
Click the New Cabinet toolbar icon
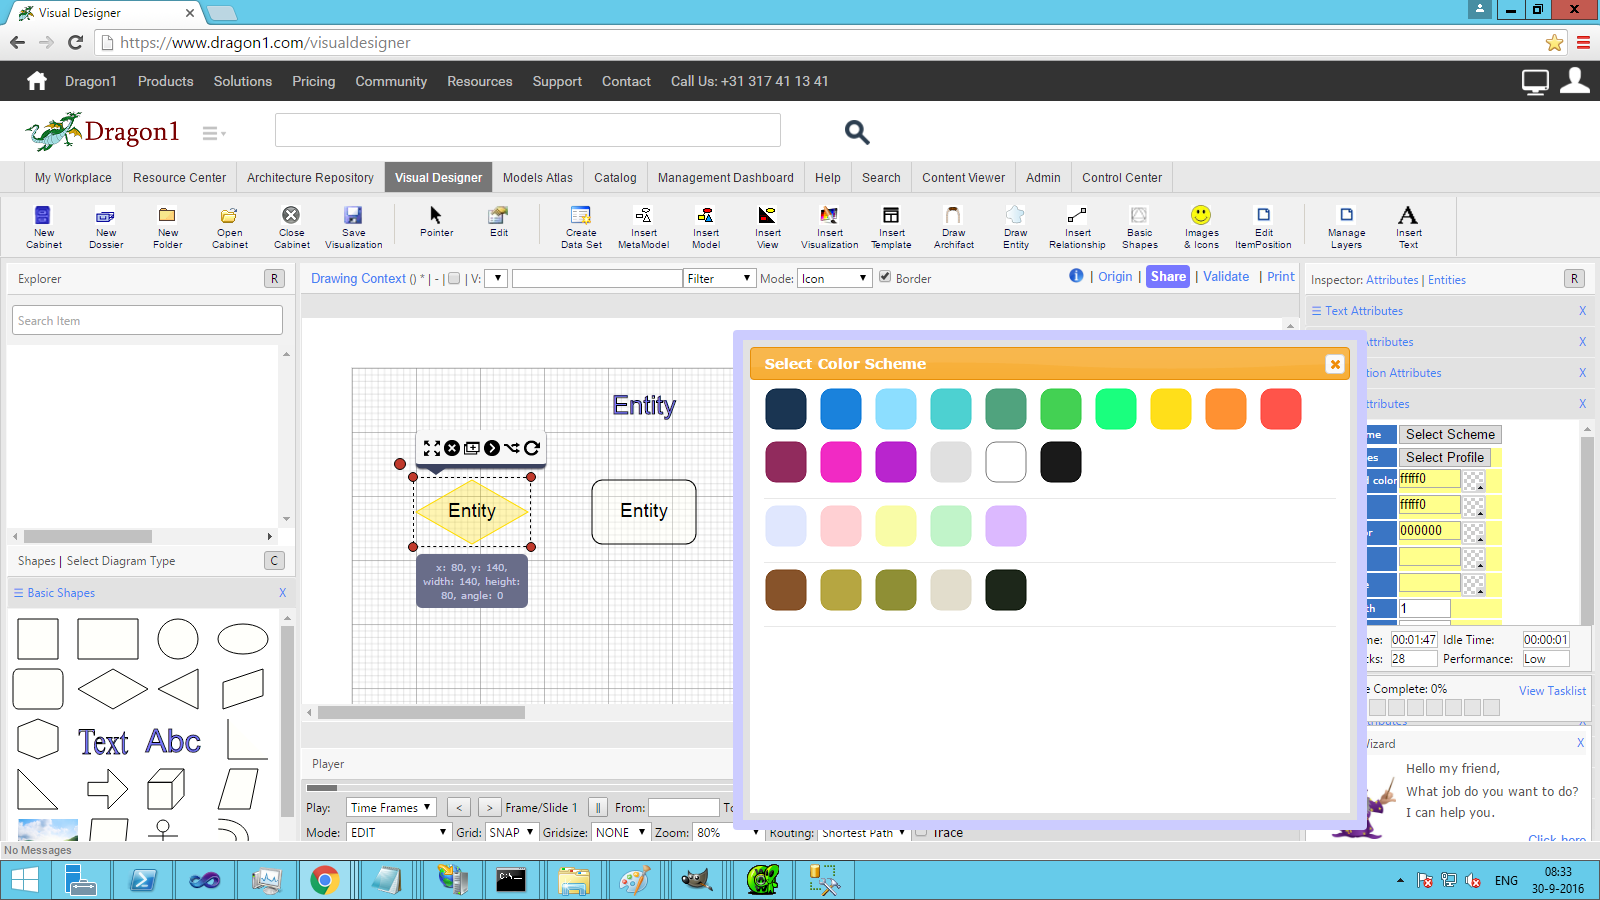(43, 226)
